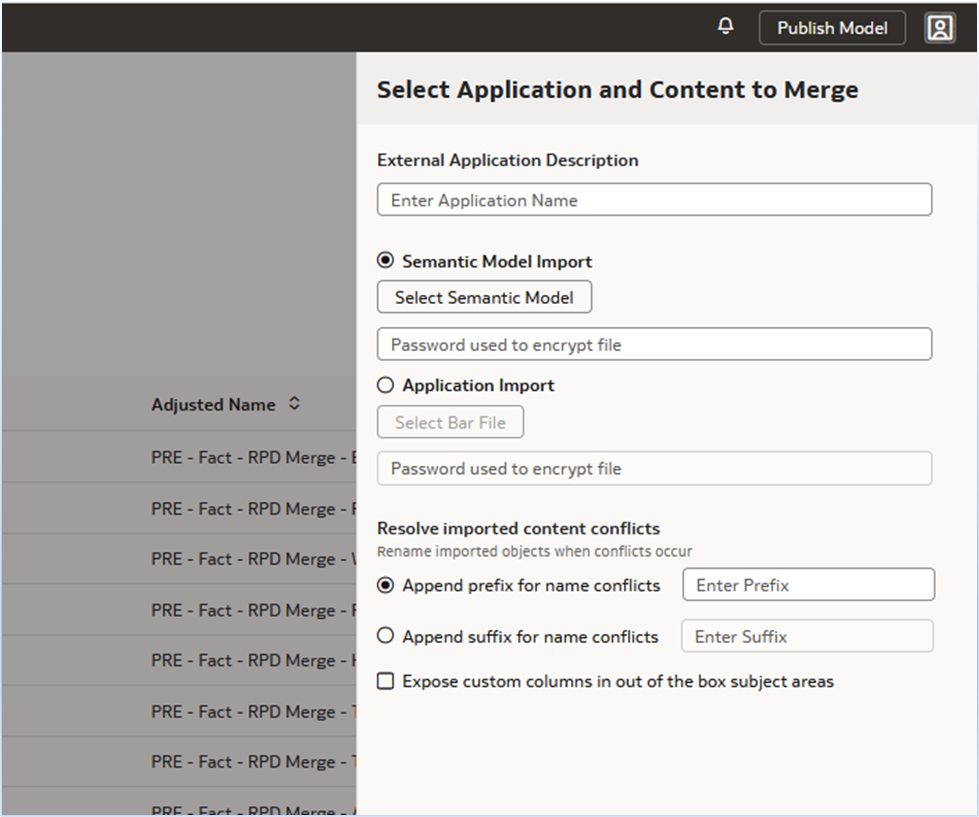Select the Application Import radio button

pyautogui.click(x=385, y=385)
